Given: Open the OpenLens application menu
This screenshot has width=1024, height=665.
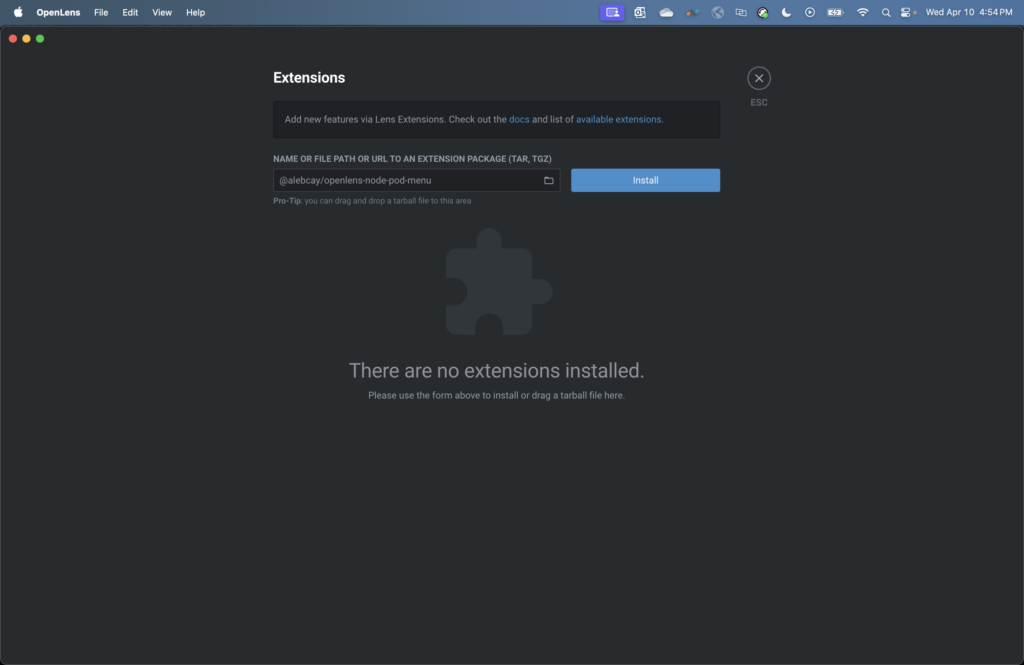Looking at the screenshot, I should click(58, 12).
